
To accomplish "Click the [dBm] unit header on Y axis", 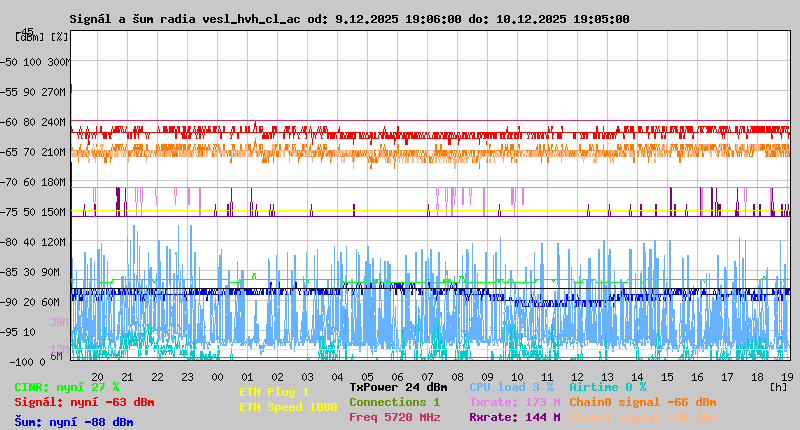I will [x=30, y=37].
